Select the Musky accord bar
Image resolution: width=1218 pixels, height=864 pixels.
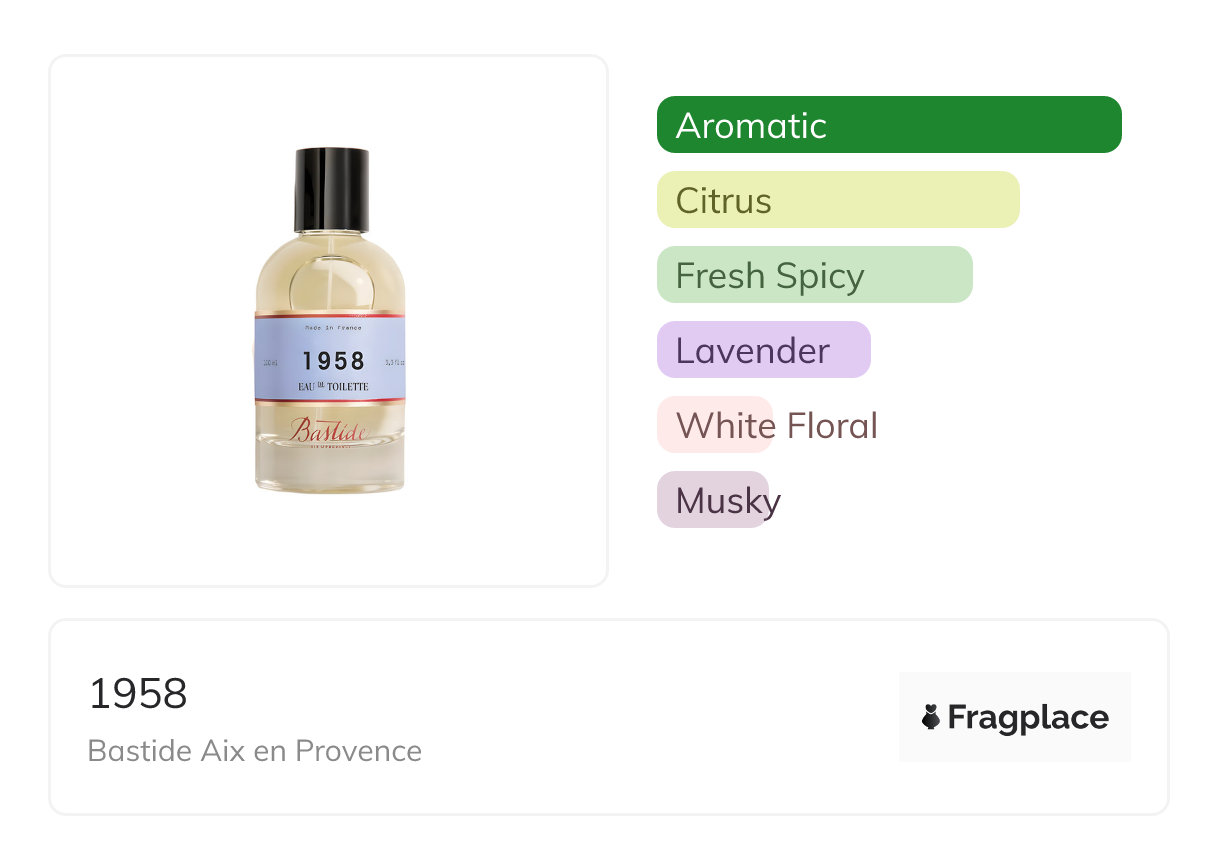pyautogui.click(x=712, y=500)
